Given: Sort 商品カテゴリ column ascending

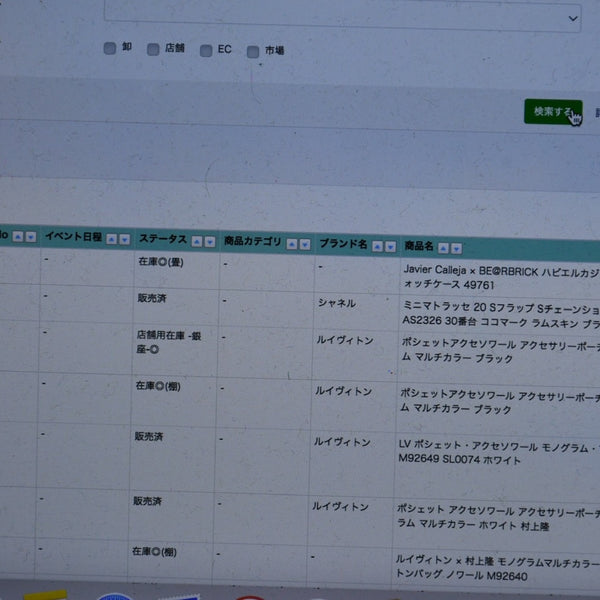Looking at the screenshot, I should click(292, 244).
